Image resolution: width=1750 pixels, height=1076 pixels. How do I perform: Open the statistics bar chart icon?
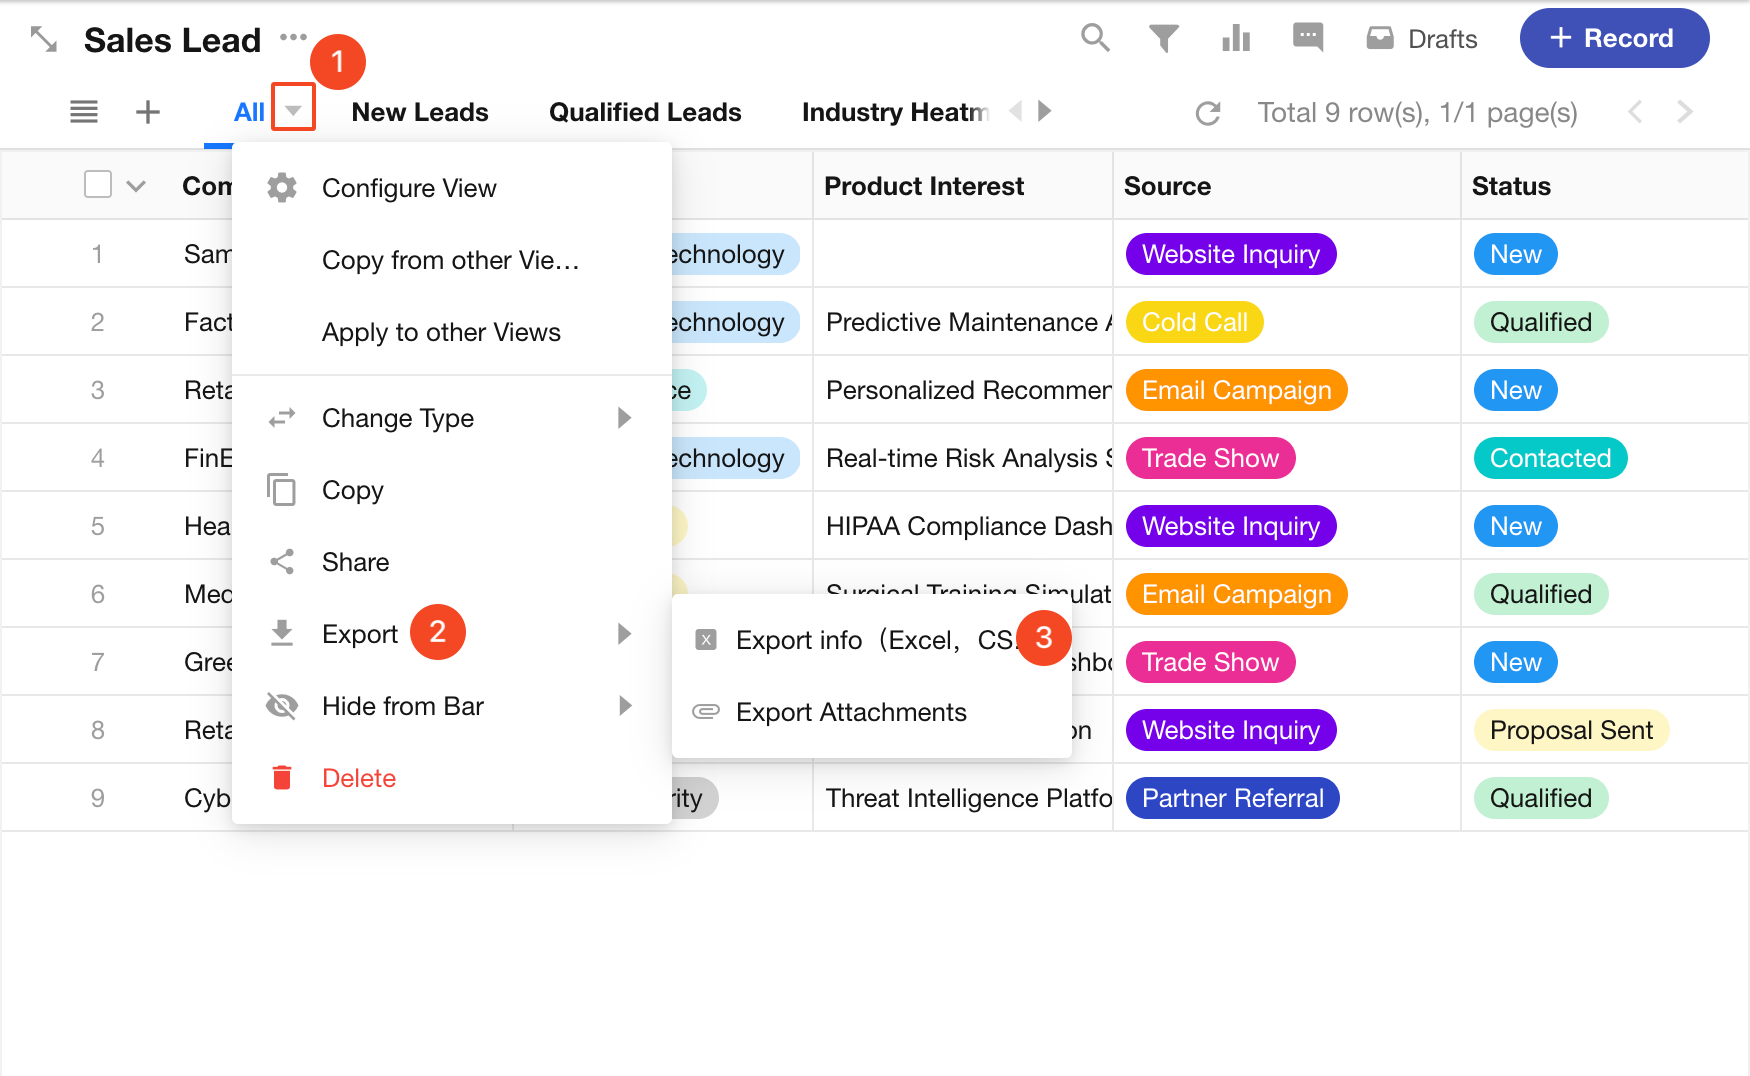pyautogui.click(x=1236, y=38)
